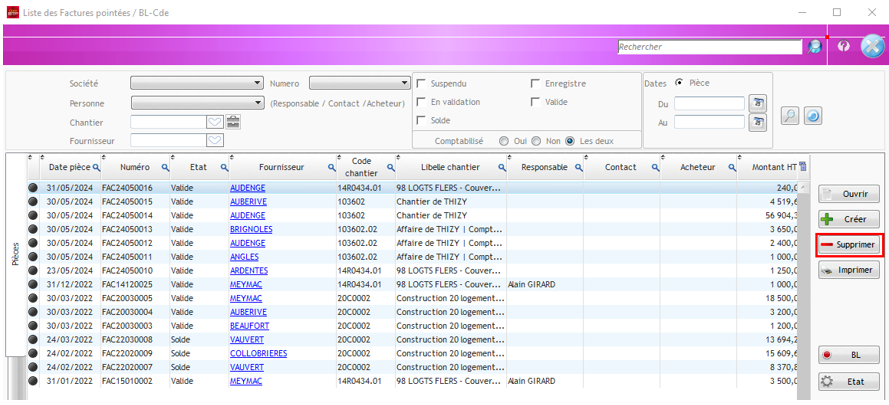Screen dimensions: 889x405
Task: Click the building icon next to Chantier
Action: (x=233, y=122)
